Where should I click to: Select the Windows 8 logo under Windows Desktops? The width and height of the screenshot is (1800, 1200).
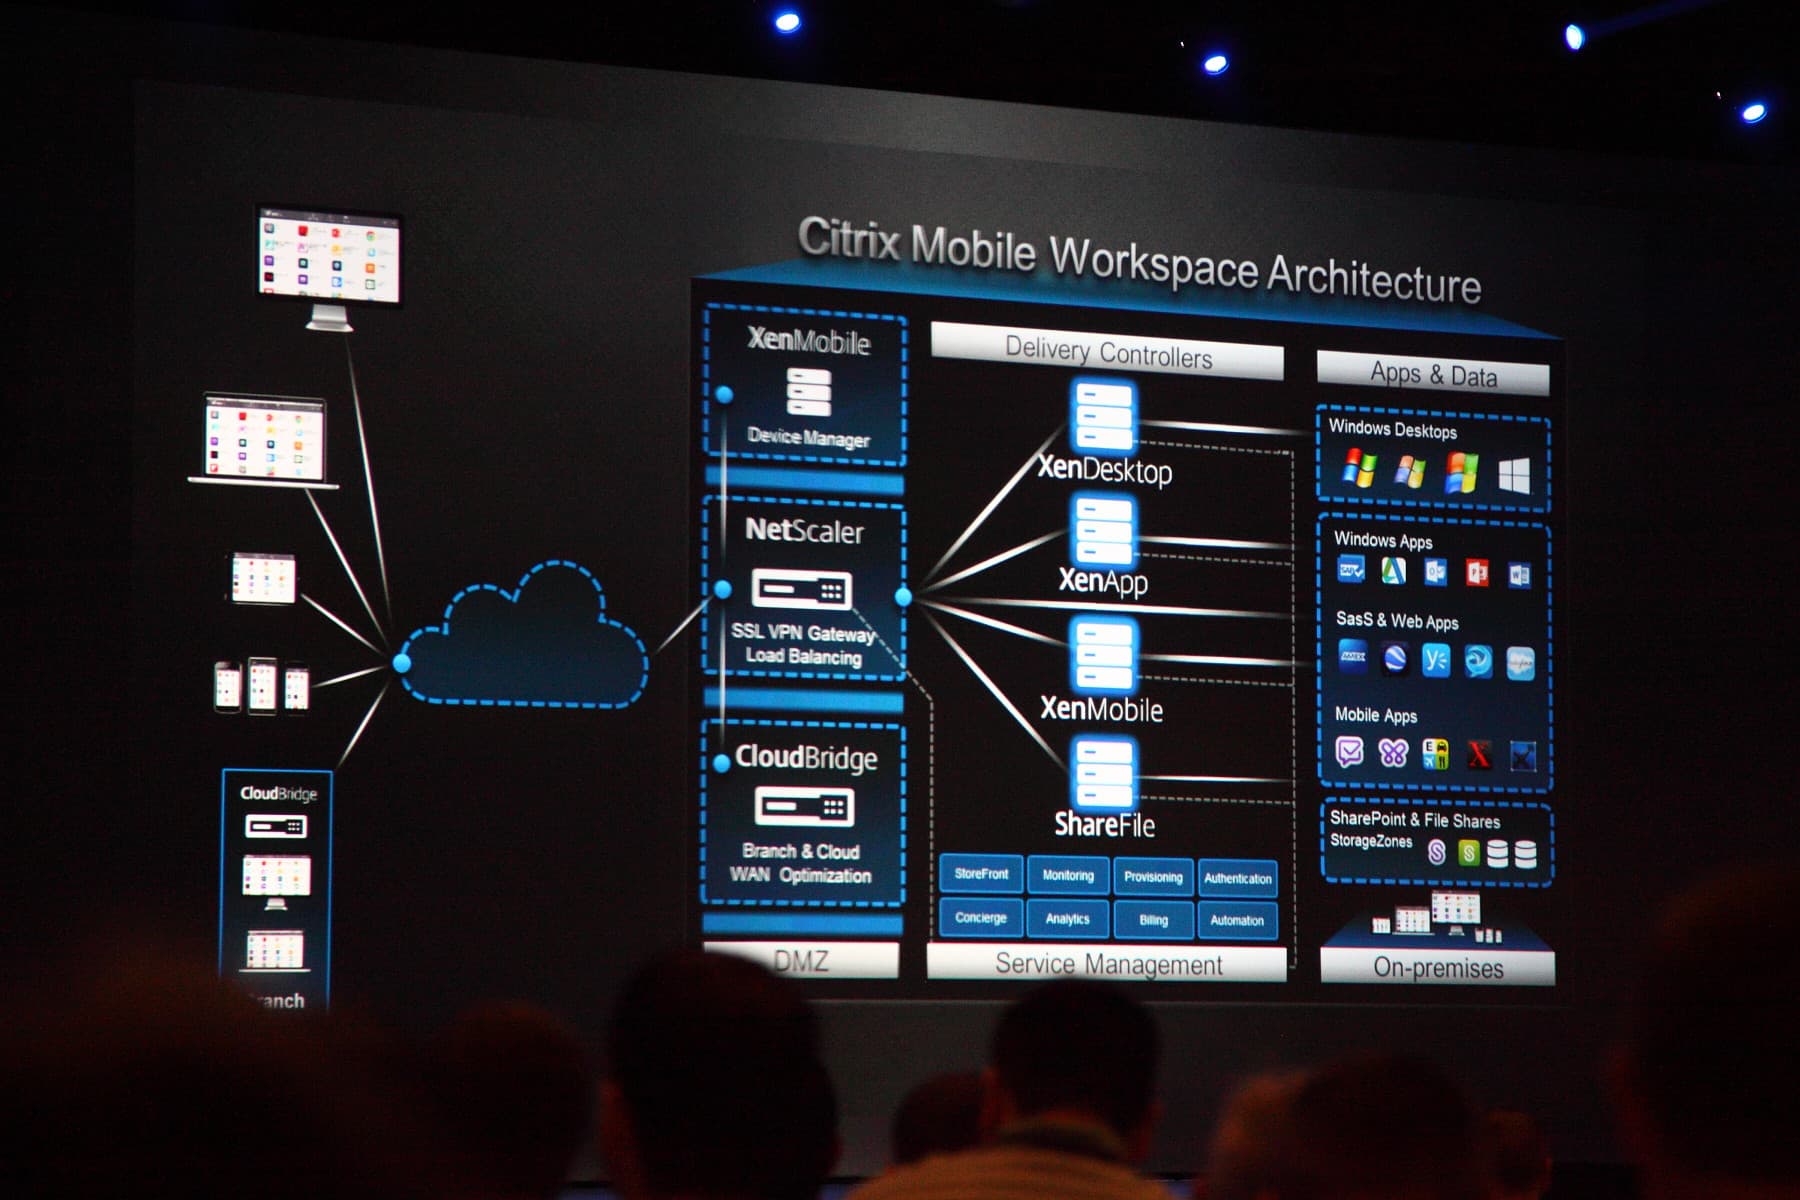1514,475
